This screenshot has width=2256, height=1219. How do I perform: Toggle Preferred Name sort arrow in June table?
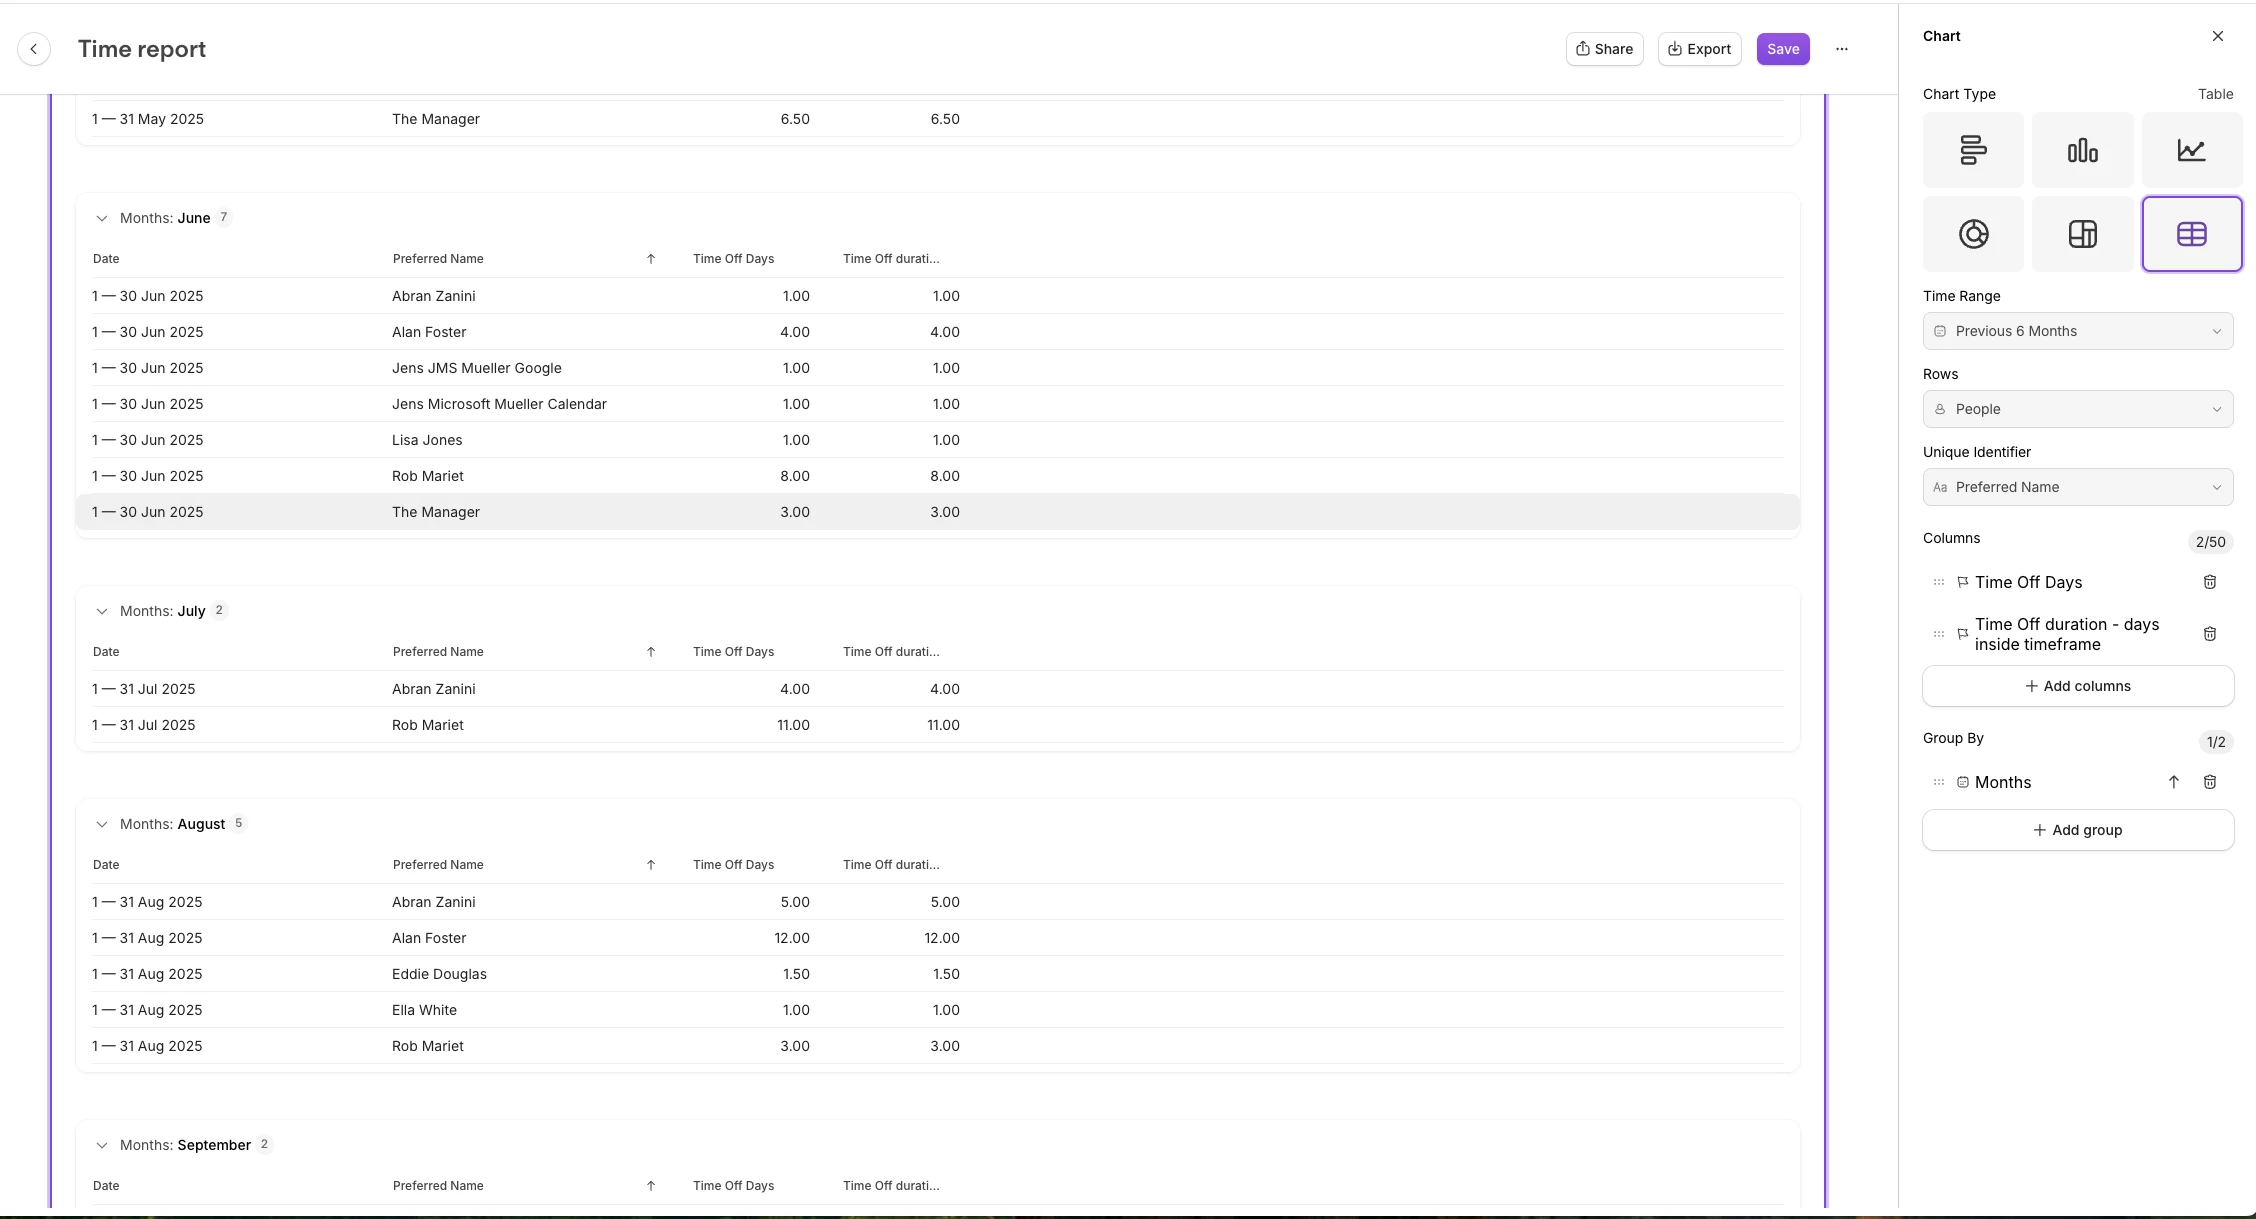pos(651,259)
